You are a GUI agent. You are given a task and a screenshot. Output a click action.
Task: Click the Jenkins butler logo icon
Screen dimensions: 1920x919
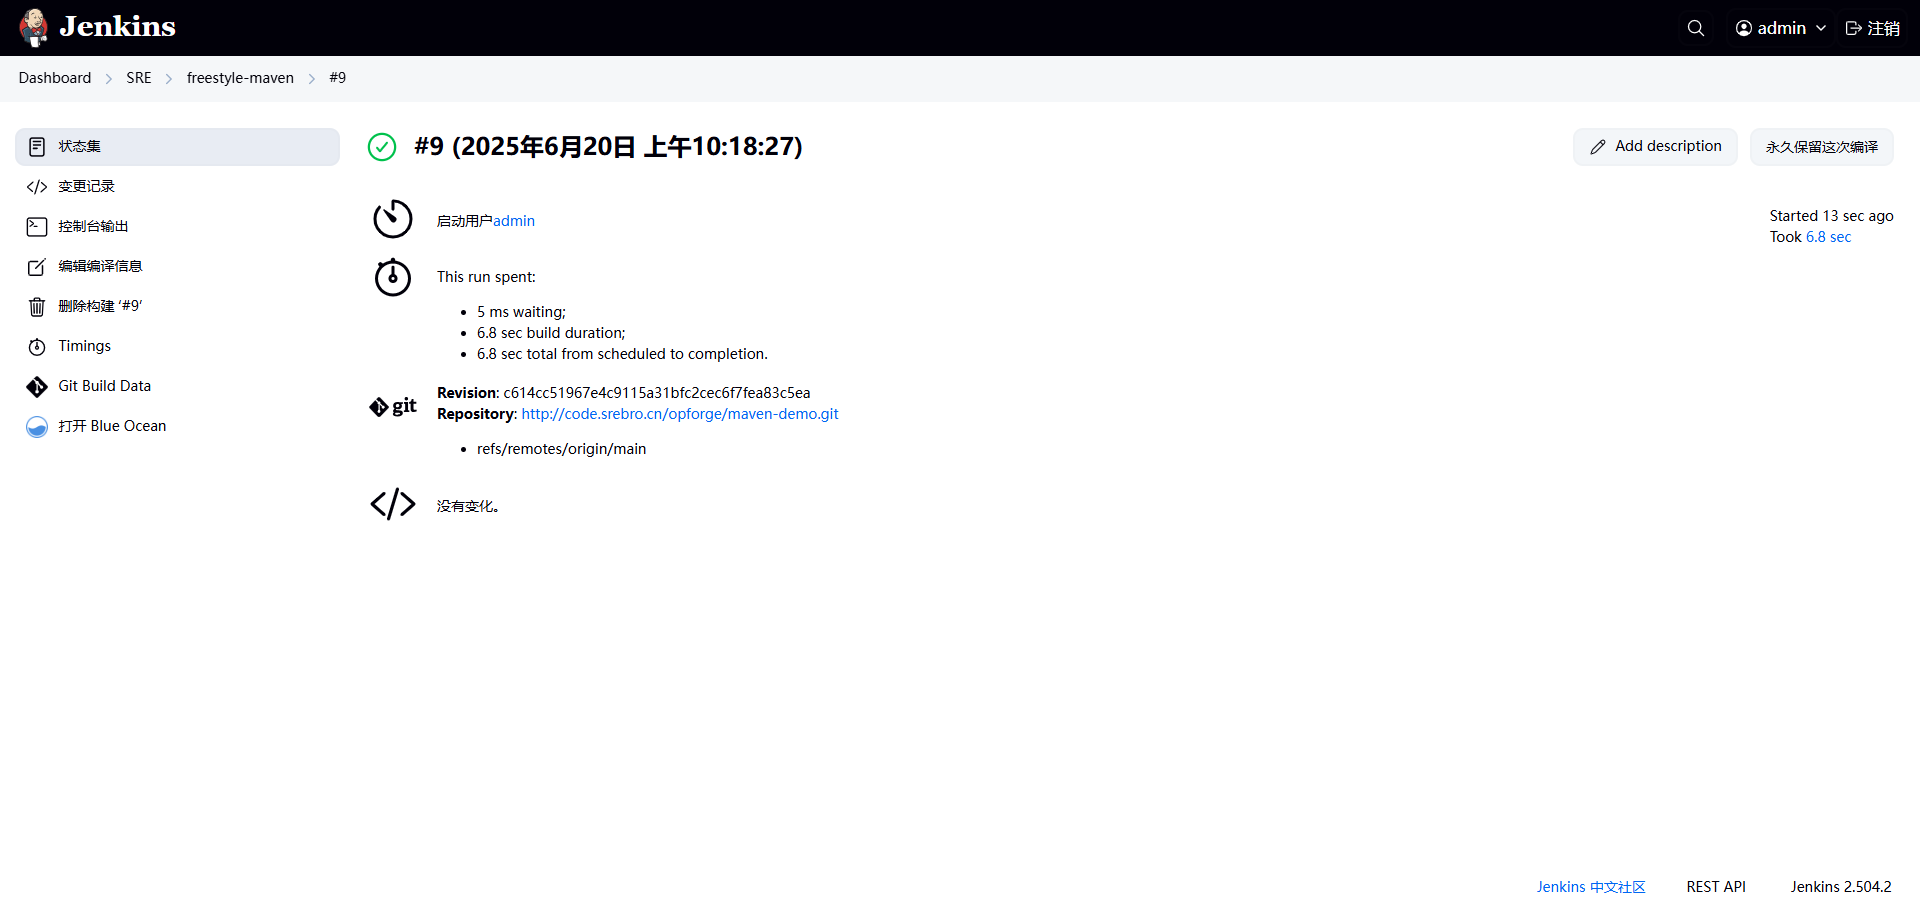(34, 28)
